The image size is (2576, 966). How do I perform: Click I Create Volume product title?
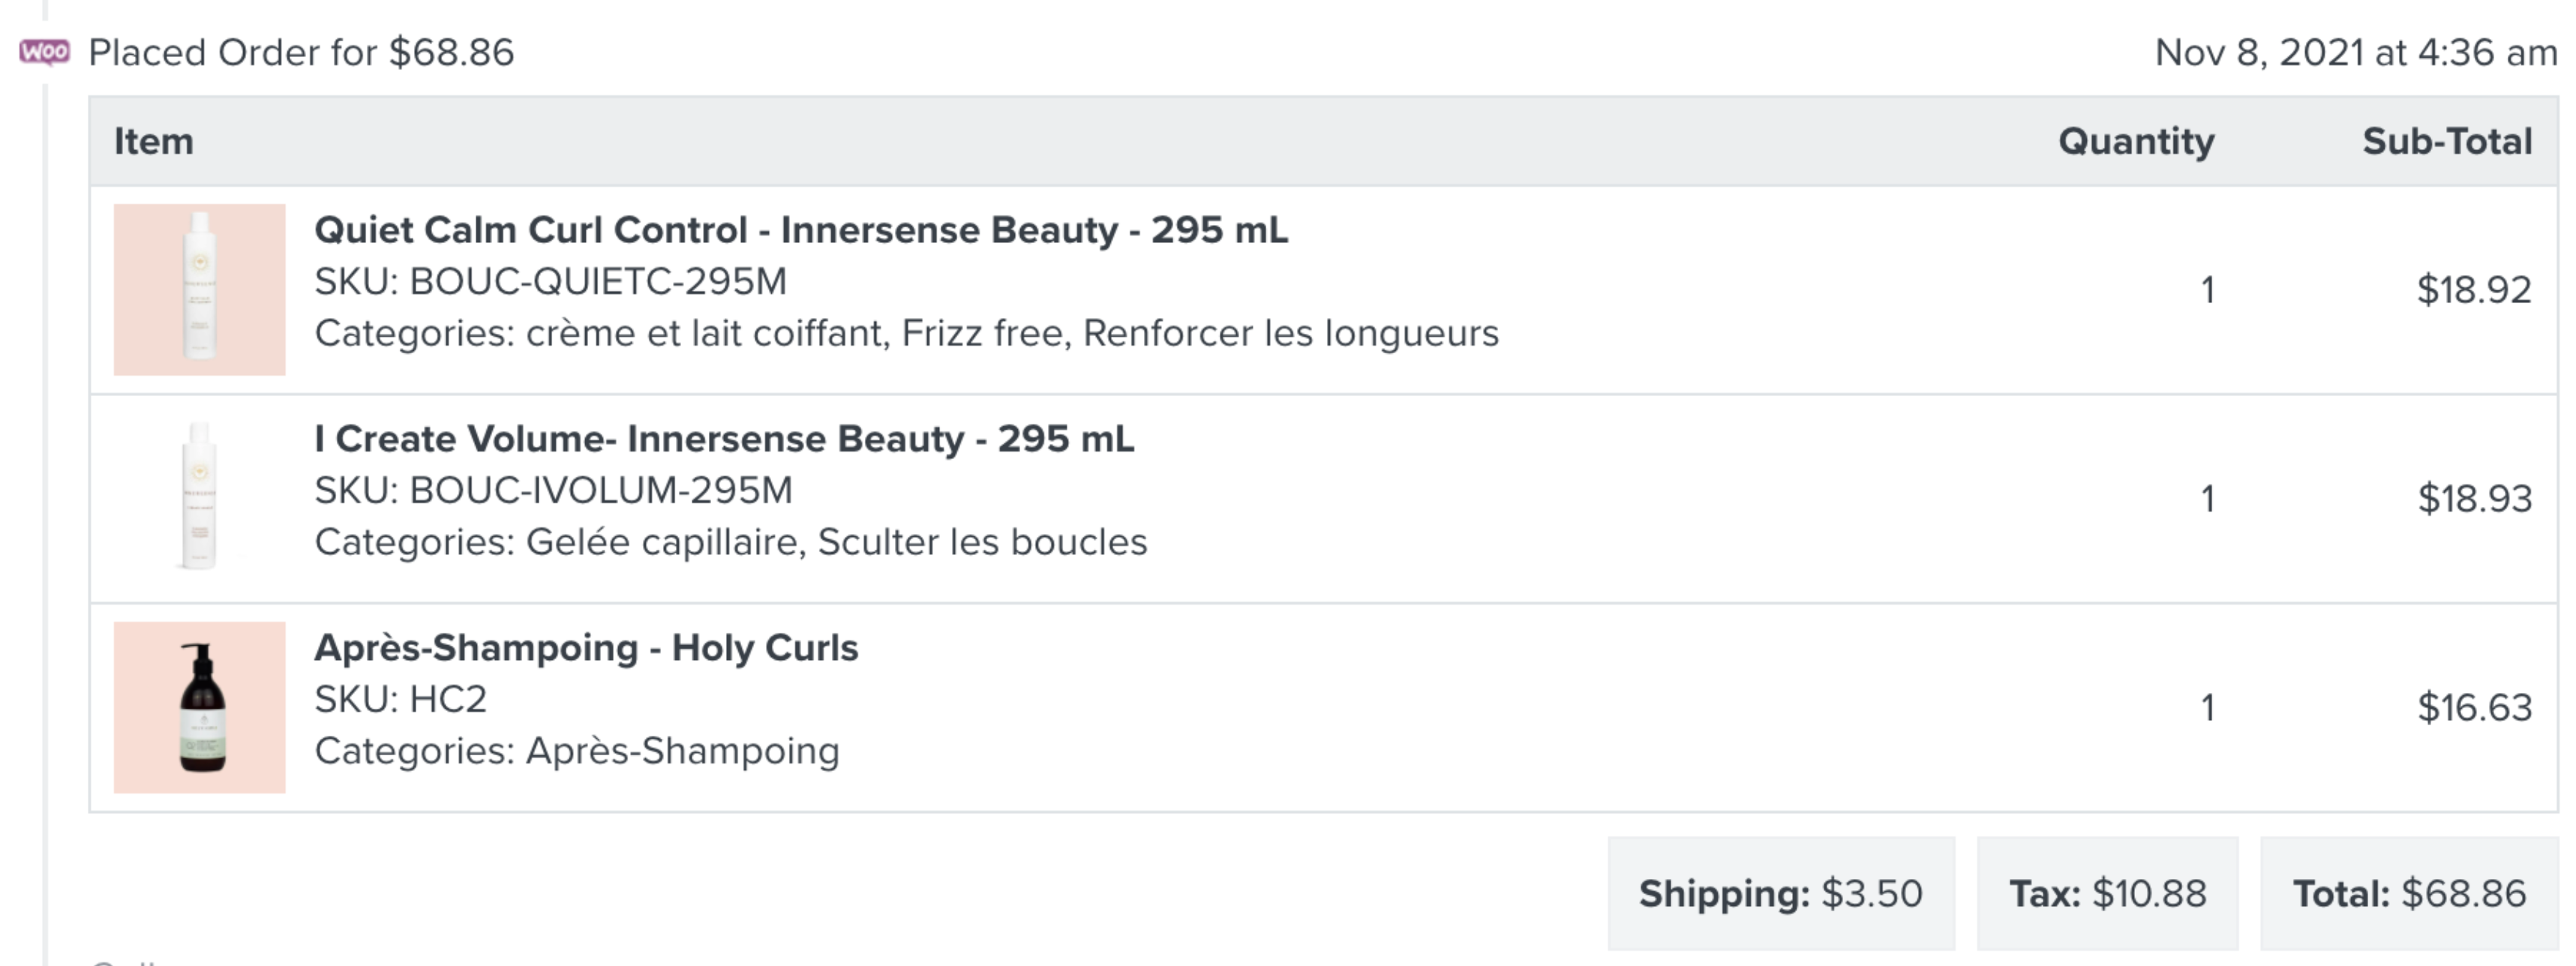tap(724, 439)
